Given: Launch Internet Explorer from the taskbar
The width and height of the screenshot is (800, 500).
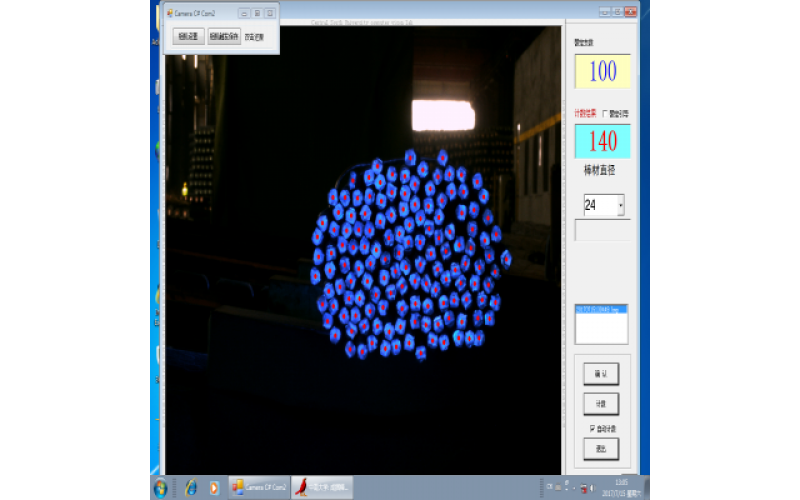Looking at the screenshot, I should pyautogui.click(x=191, y=488).
